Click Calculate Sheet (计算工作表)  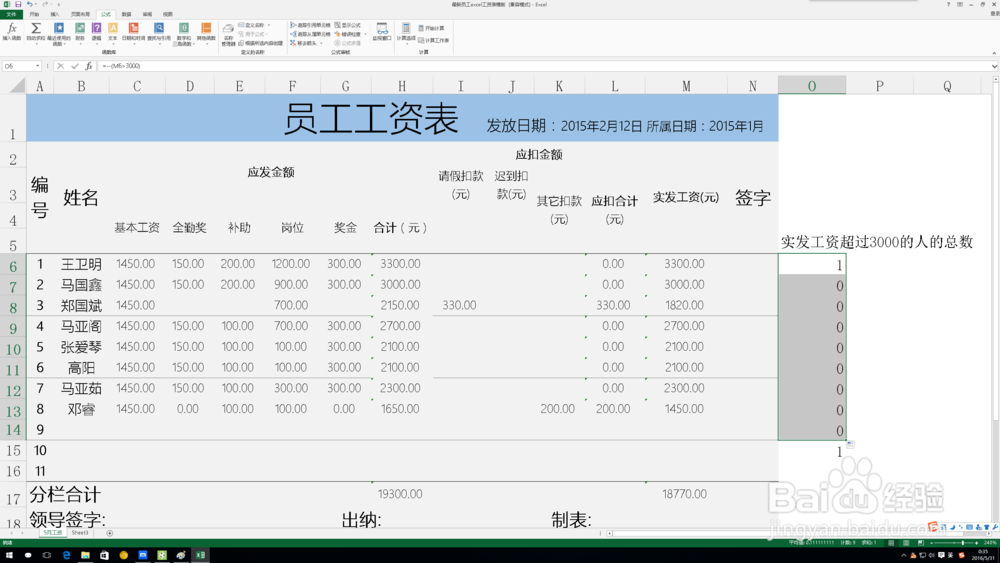tap(434, 40)
